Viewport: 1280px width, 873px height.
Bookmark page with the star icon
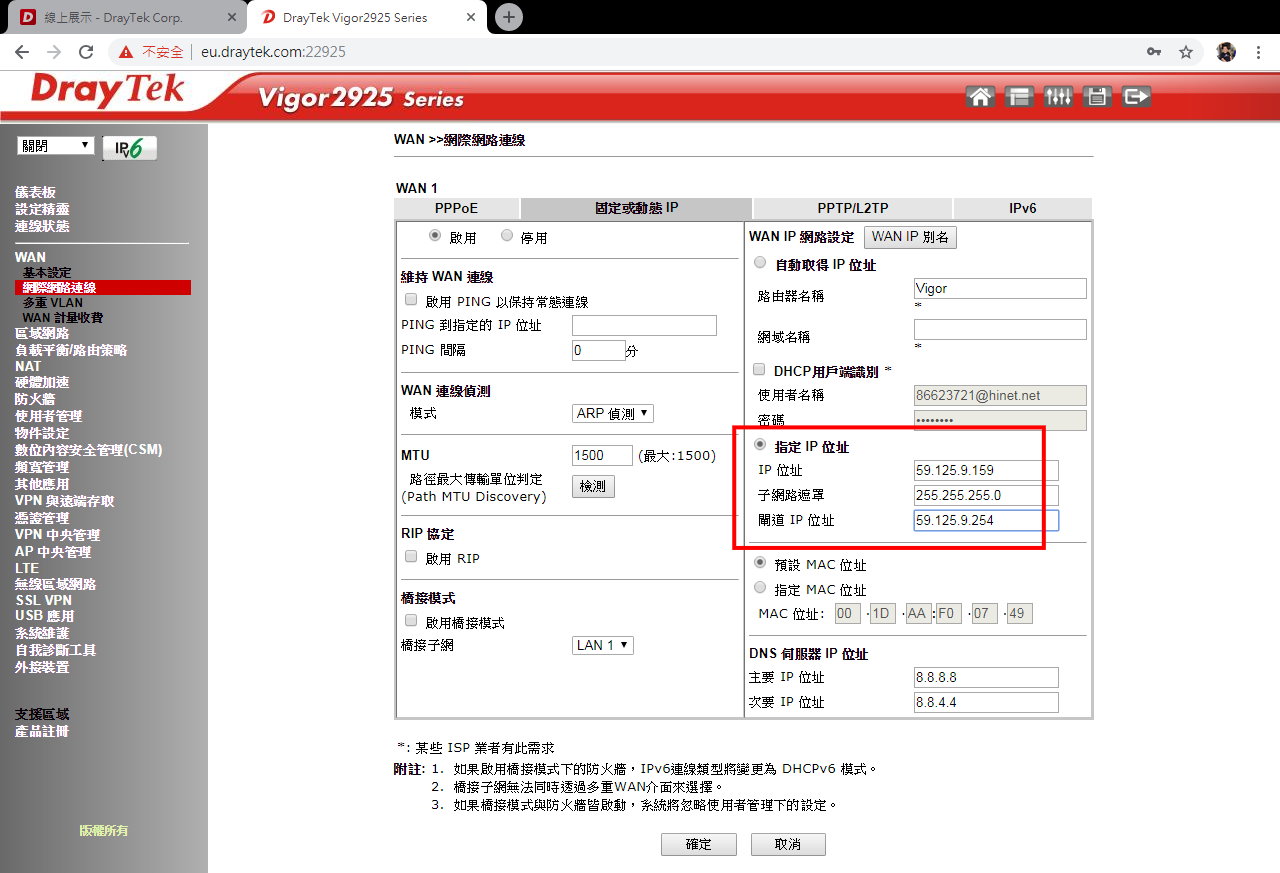point(1186,52)
